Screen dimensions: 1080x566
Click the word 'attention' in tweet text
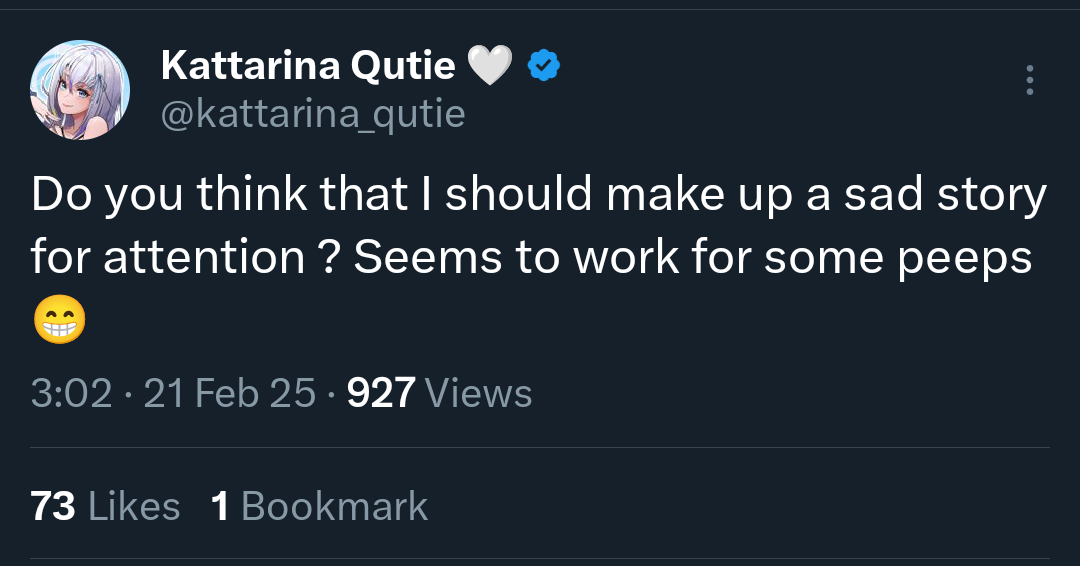(203, 258)
